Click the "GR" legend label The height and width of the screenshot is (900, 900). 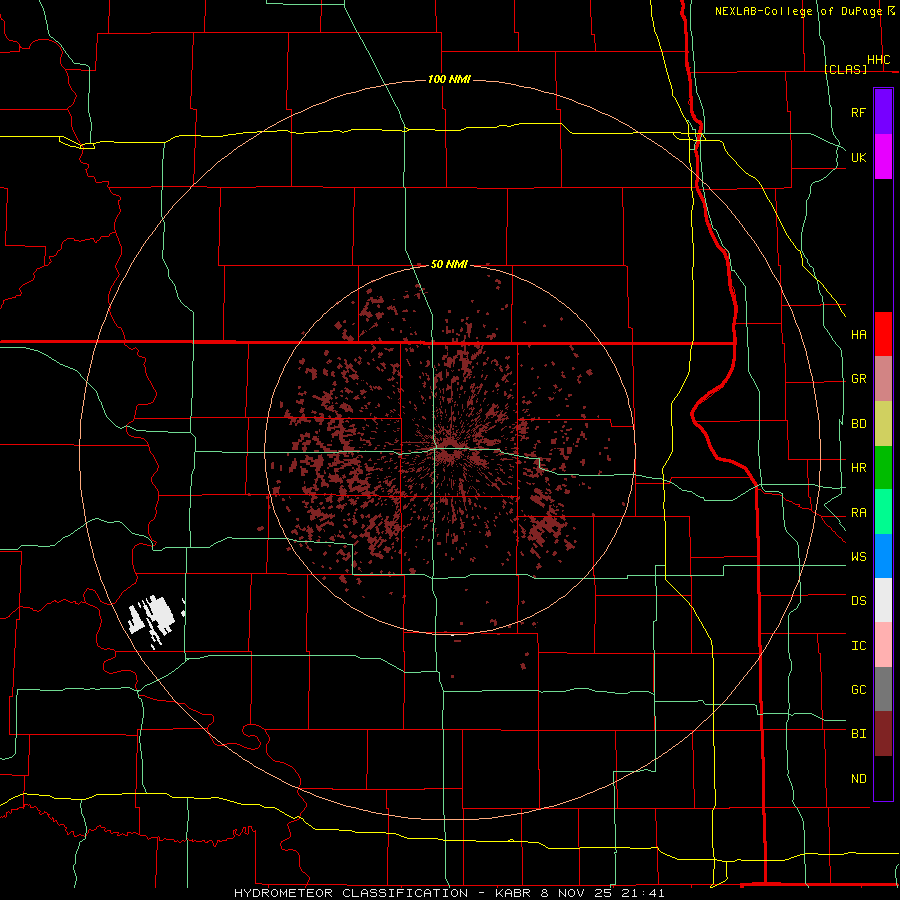(859, 379)
